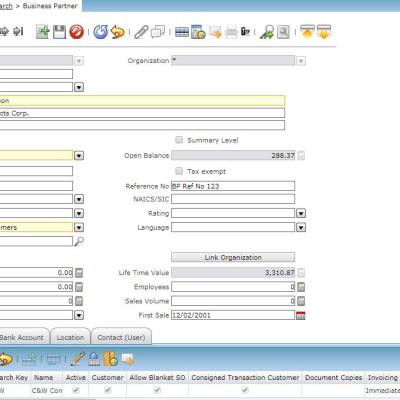Viewport: 400px width, 400px height.
Task: Click the Sales Volume number field
Action: coord(233,301)
